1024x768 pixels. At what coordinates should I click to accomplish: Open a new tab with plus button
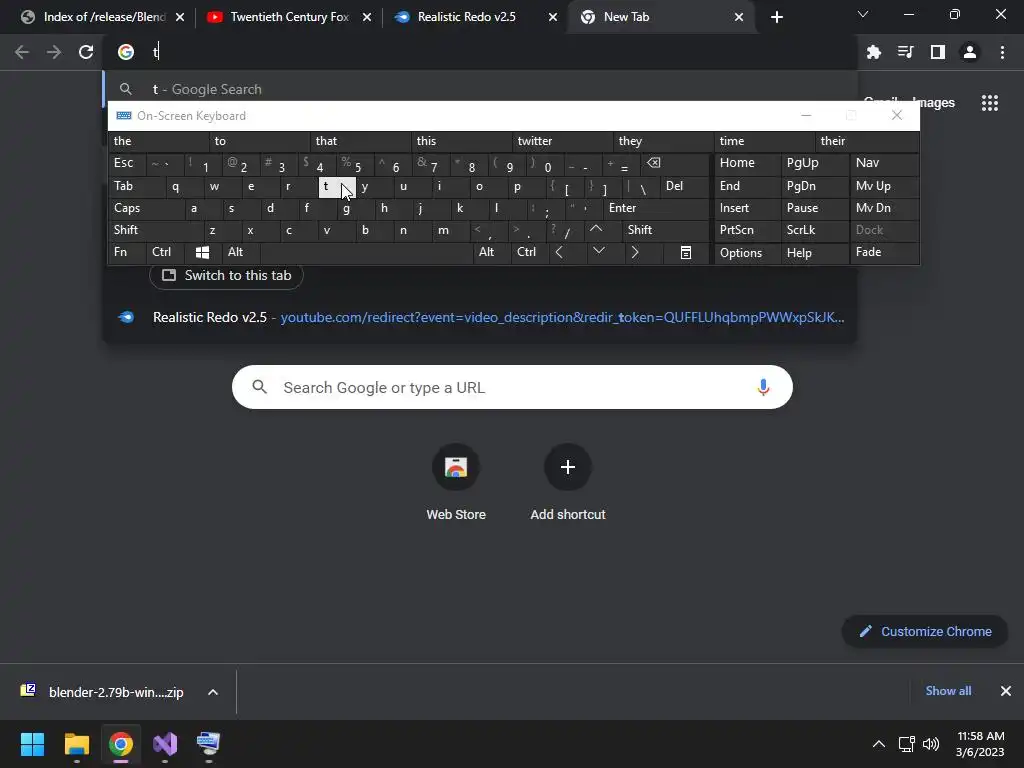pos(776,17)
